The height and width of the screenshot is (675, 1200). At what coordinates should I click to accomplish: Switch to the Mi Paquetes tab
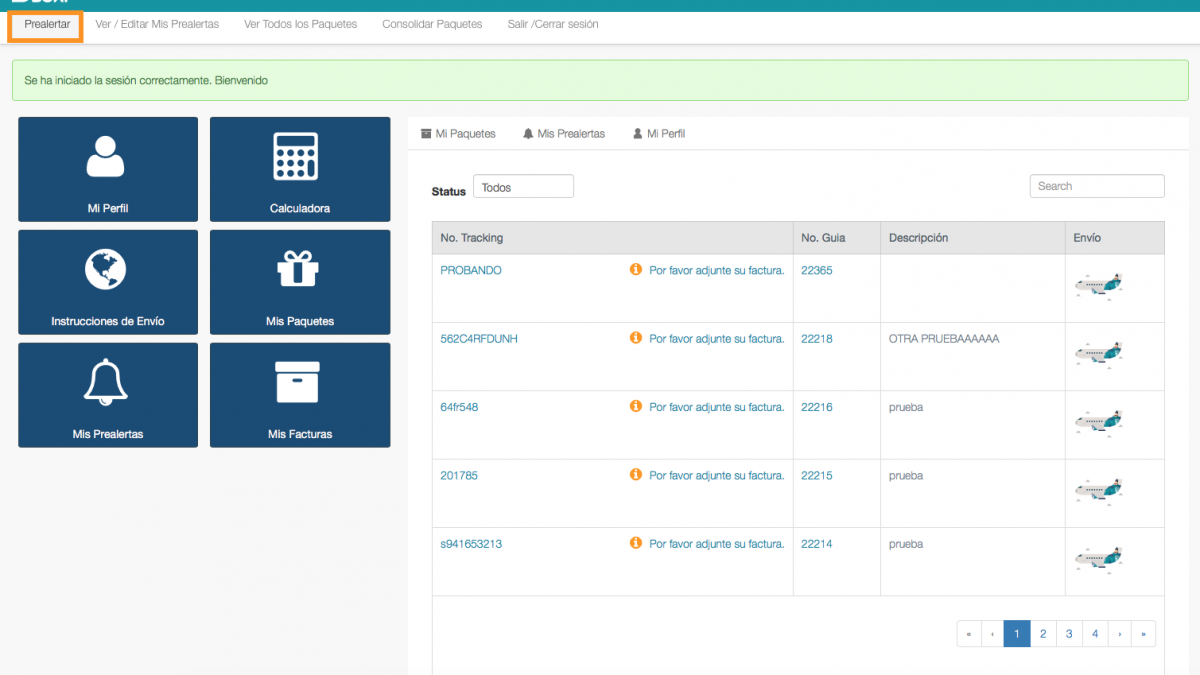458,134
